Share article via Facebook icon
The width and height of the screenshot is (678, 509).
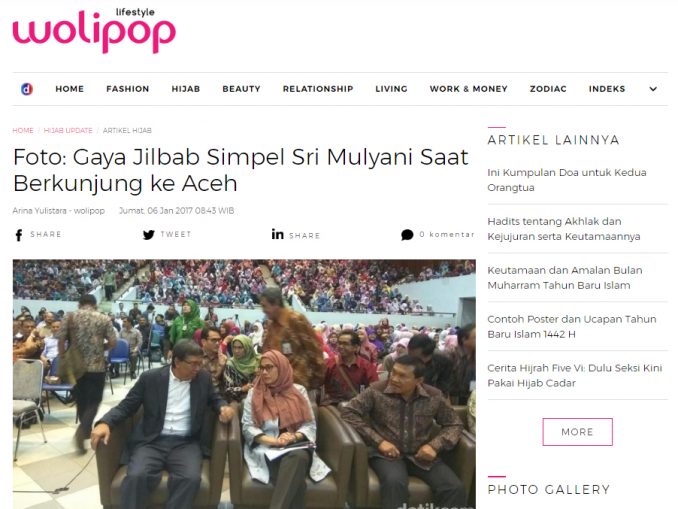tap(19, 235)
